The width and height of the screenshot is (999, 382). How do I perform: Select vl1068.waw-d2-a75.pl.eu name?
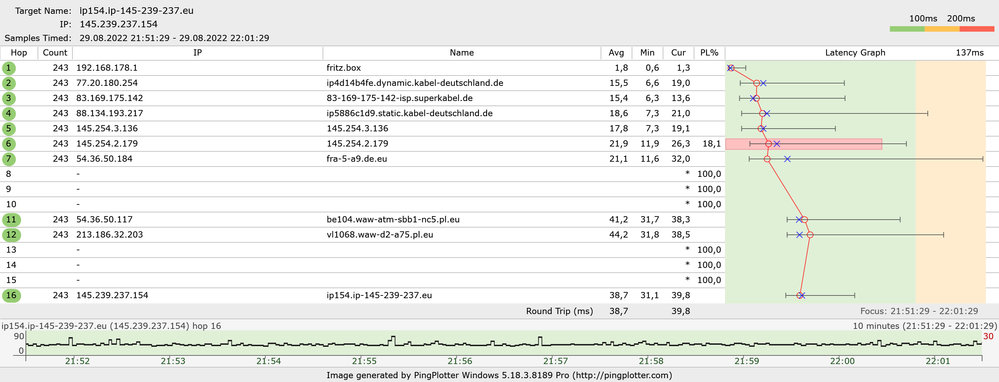click(381, 235)
